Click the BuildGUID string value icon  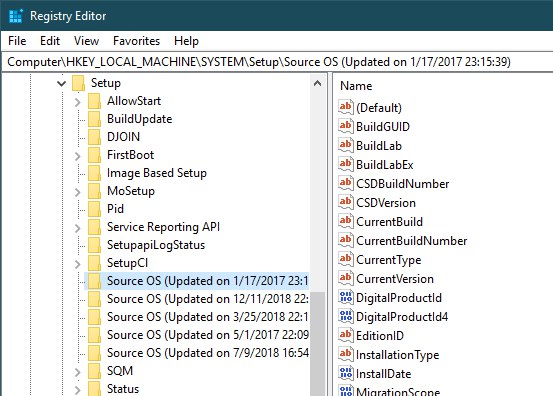[x=346, y=126]
